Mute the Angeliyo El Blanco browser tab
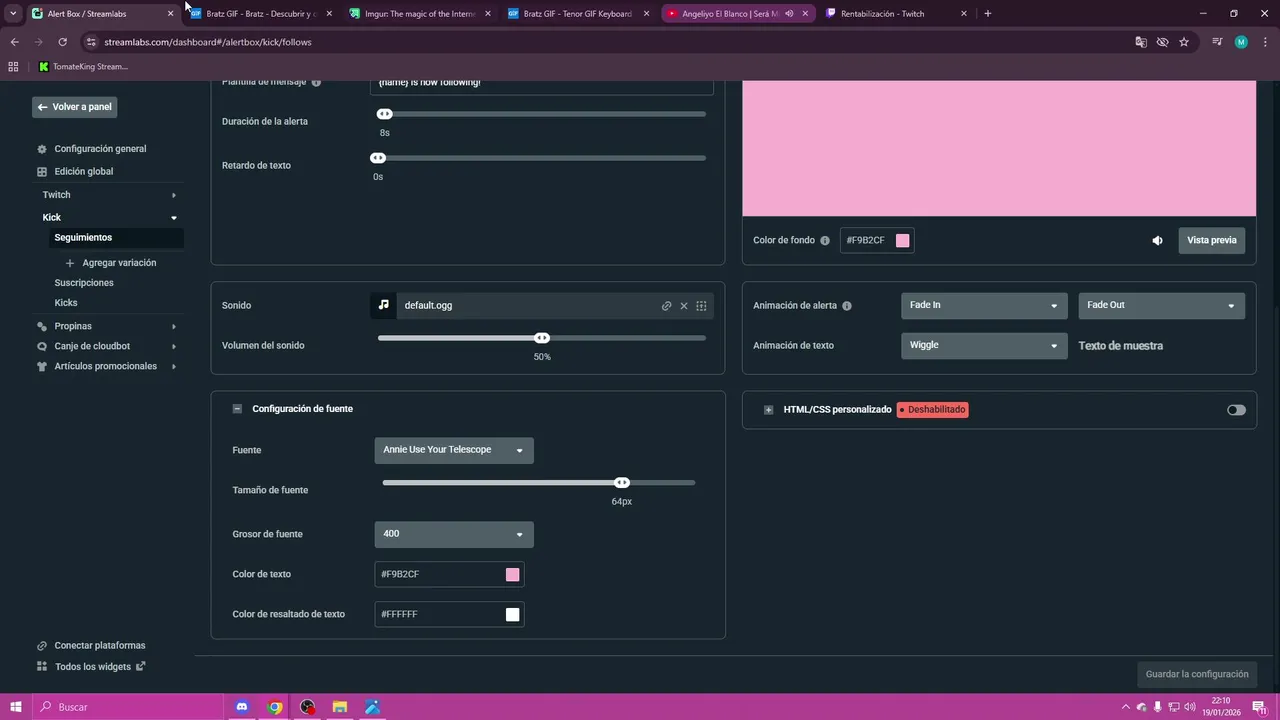This screenshot has width=1280, height=720. point(789,14)
